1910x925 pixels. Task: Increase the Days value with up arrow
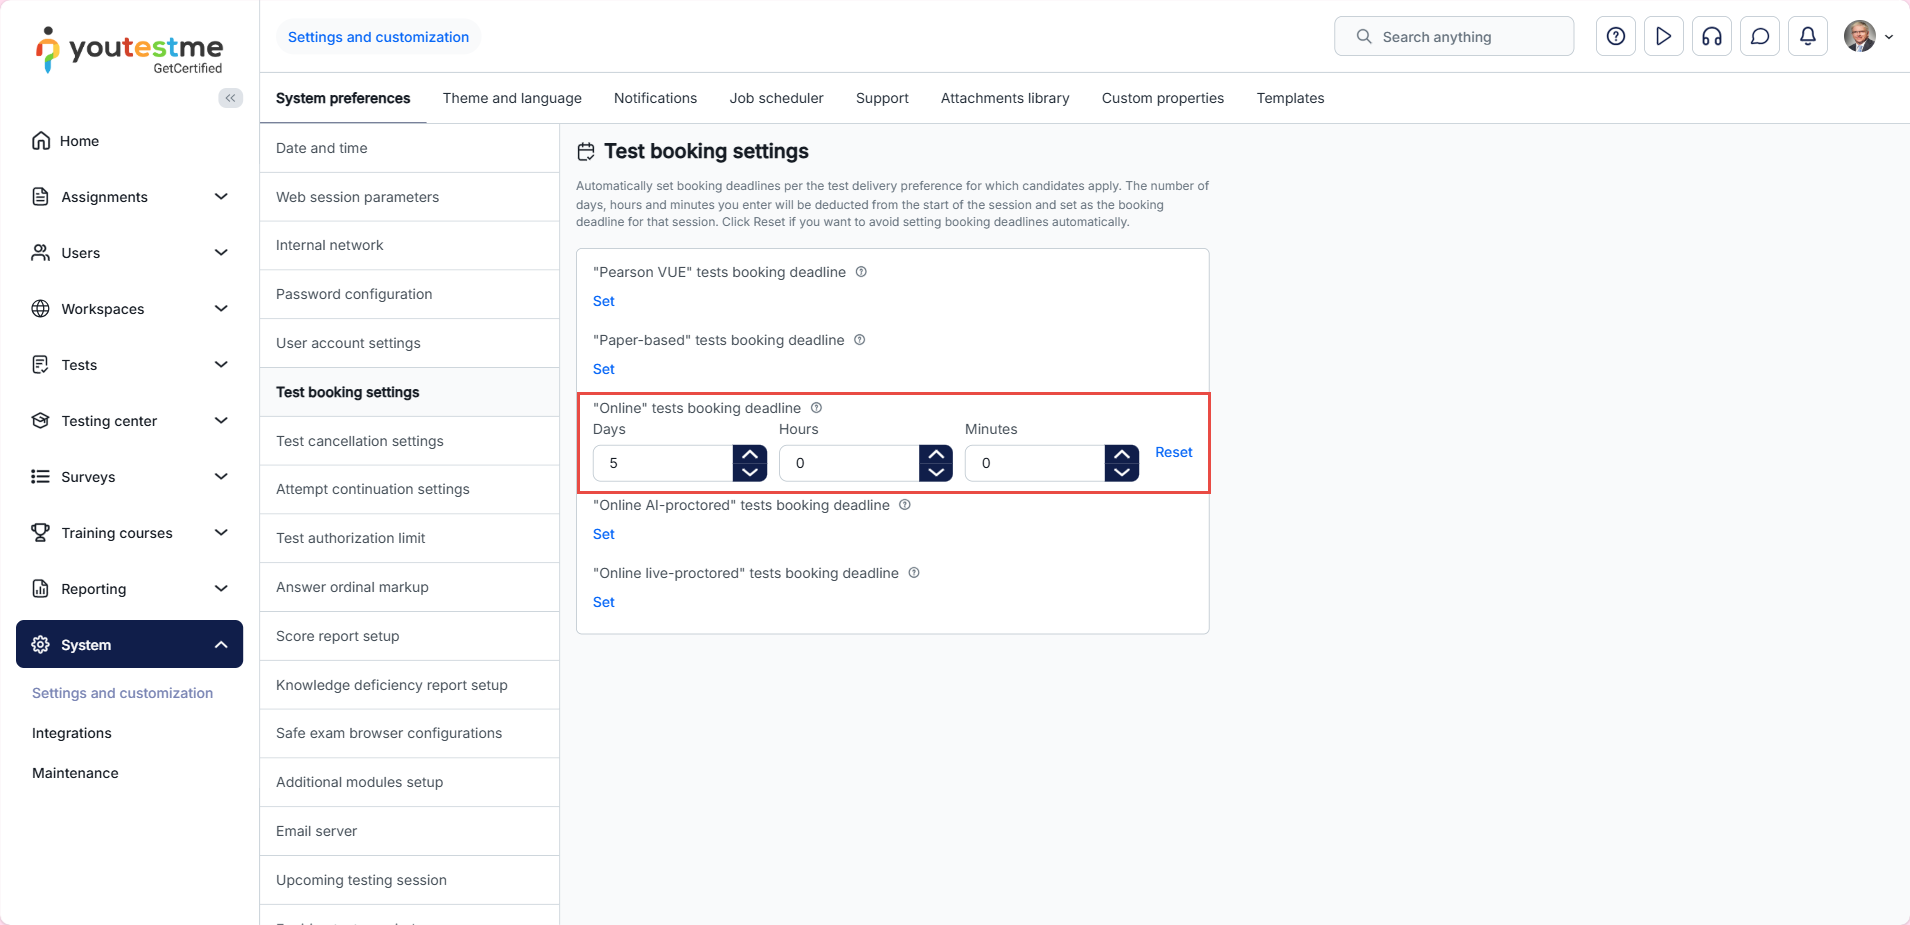pyautogui.click(x=749, y=454)
